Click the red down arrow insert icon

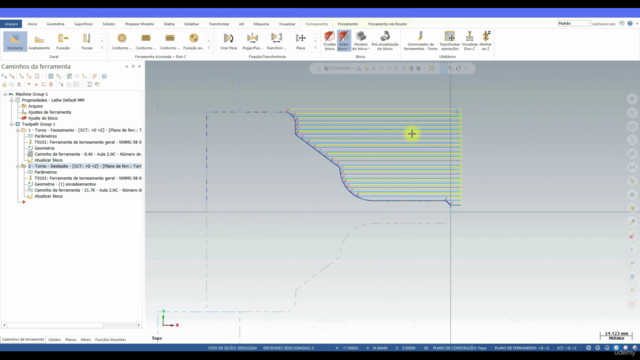click(x=29, y=84)
